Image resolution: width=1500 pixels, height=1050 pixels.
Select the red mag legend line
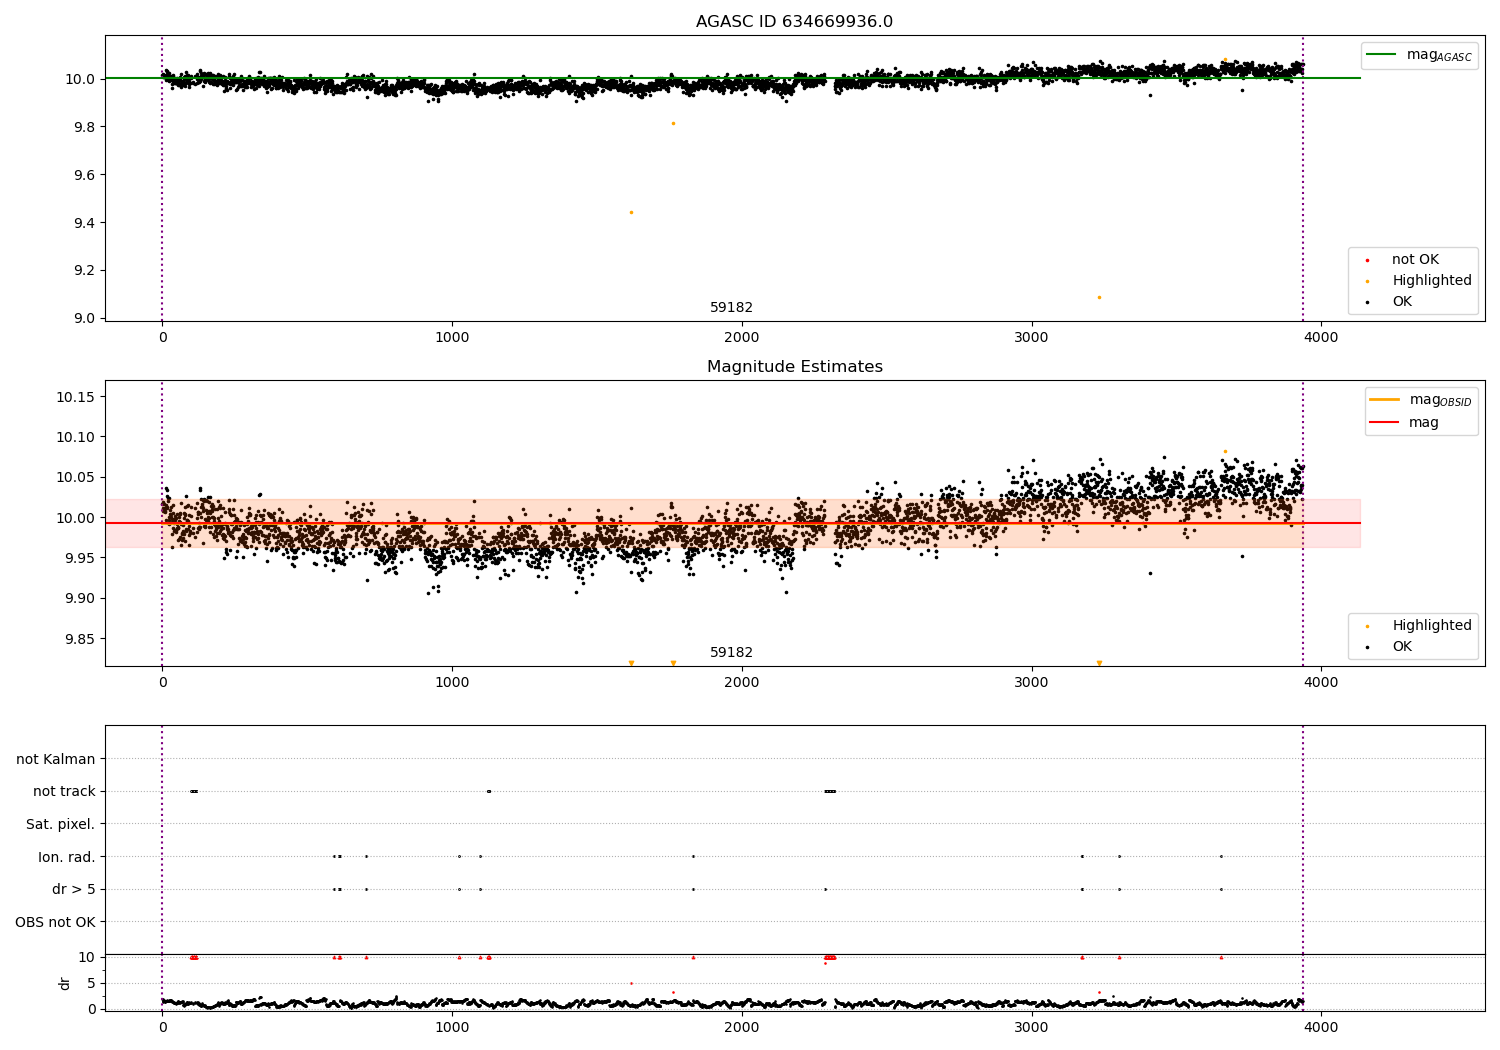click(1384, 423)
